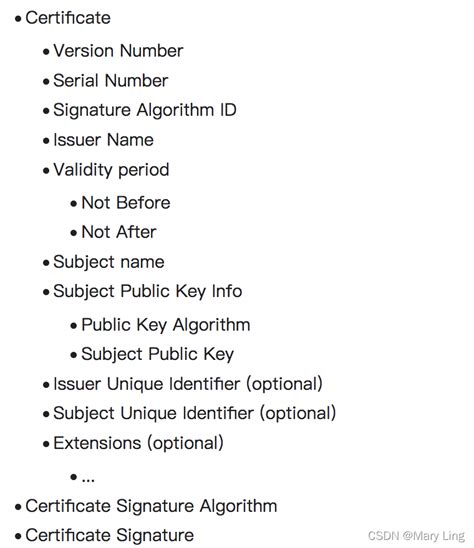Screen dimensions: 474x548
Task: Click the final Certificate Signature entry
Action: pos(110,535)
